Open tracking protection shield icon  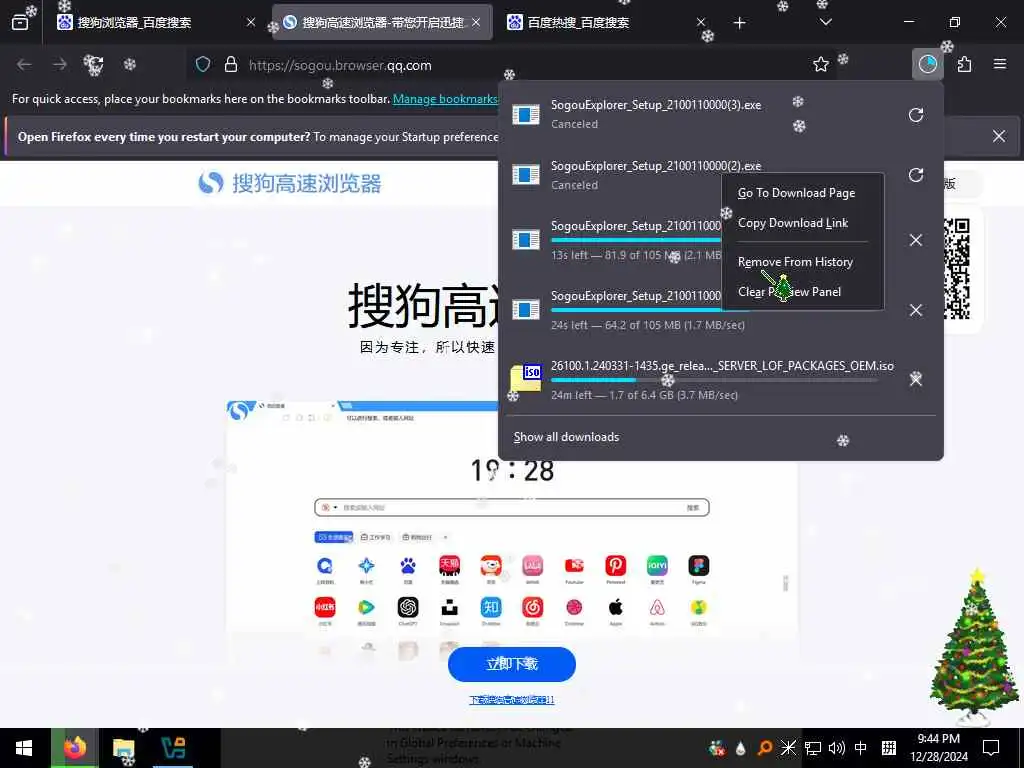pos(203,65)
